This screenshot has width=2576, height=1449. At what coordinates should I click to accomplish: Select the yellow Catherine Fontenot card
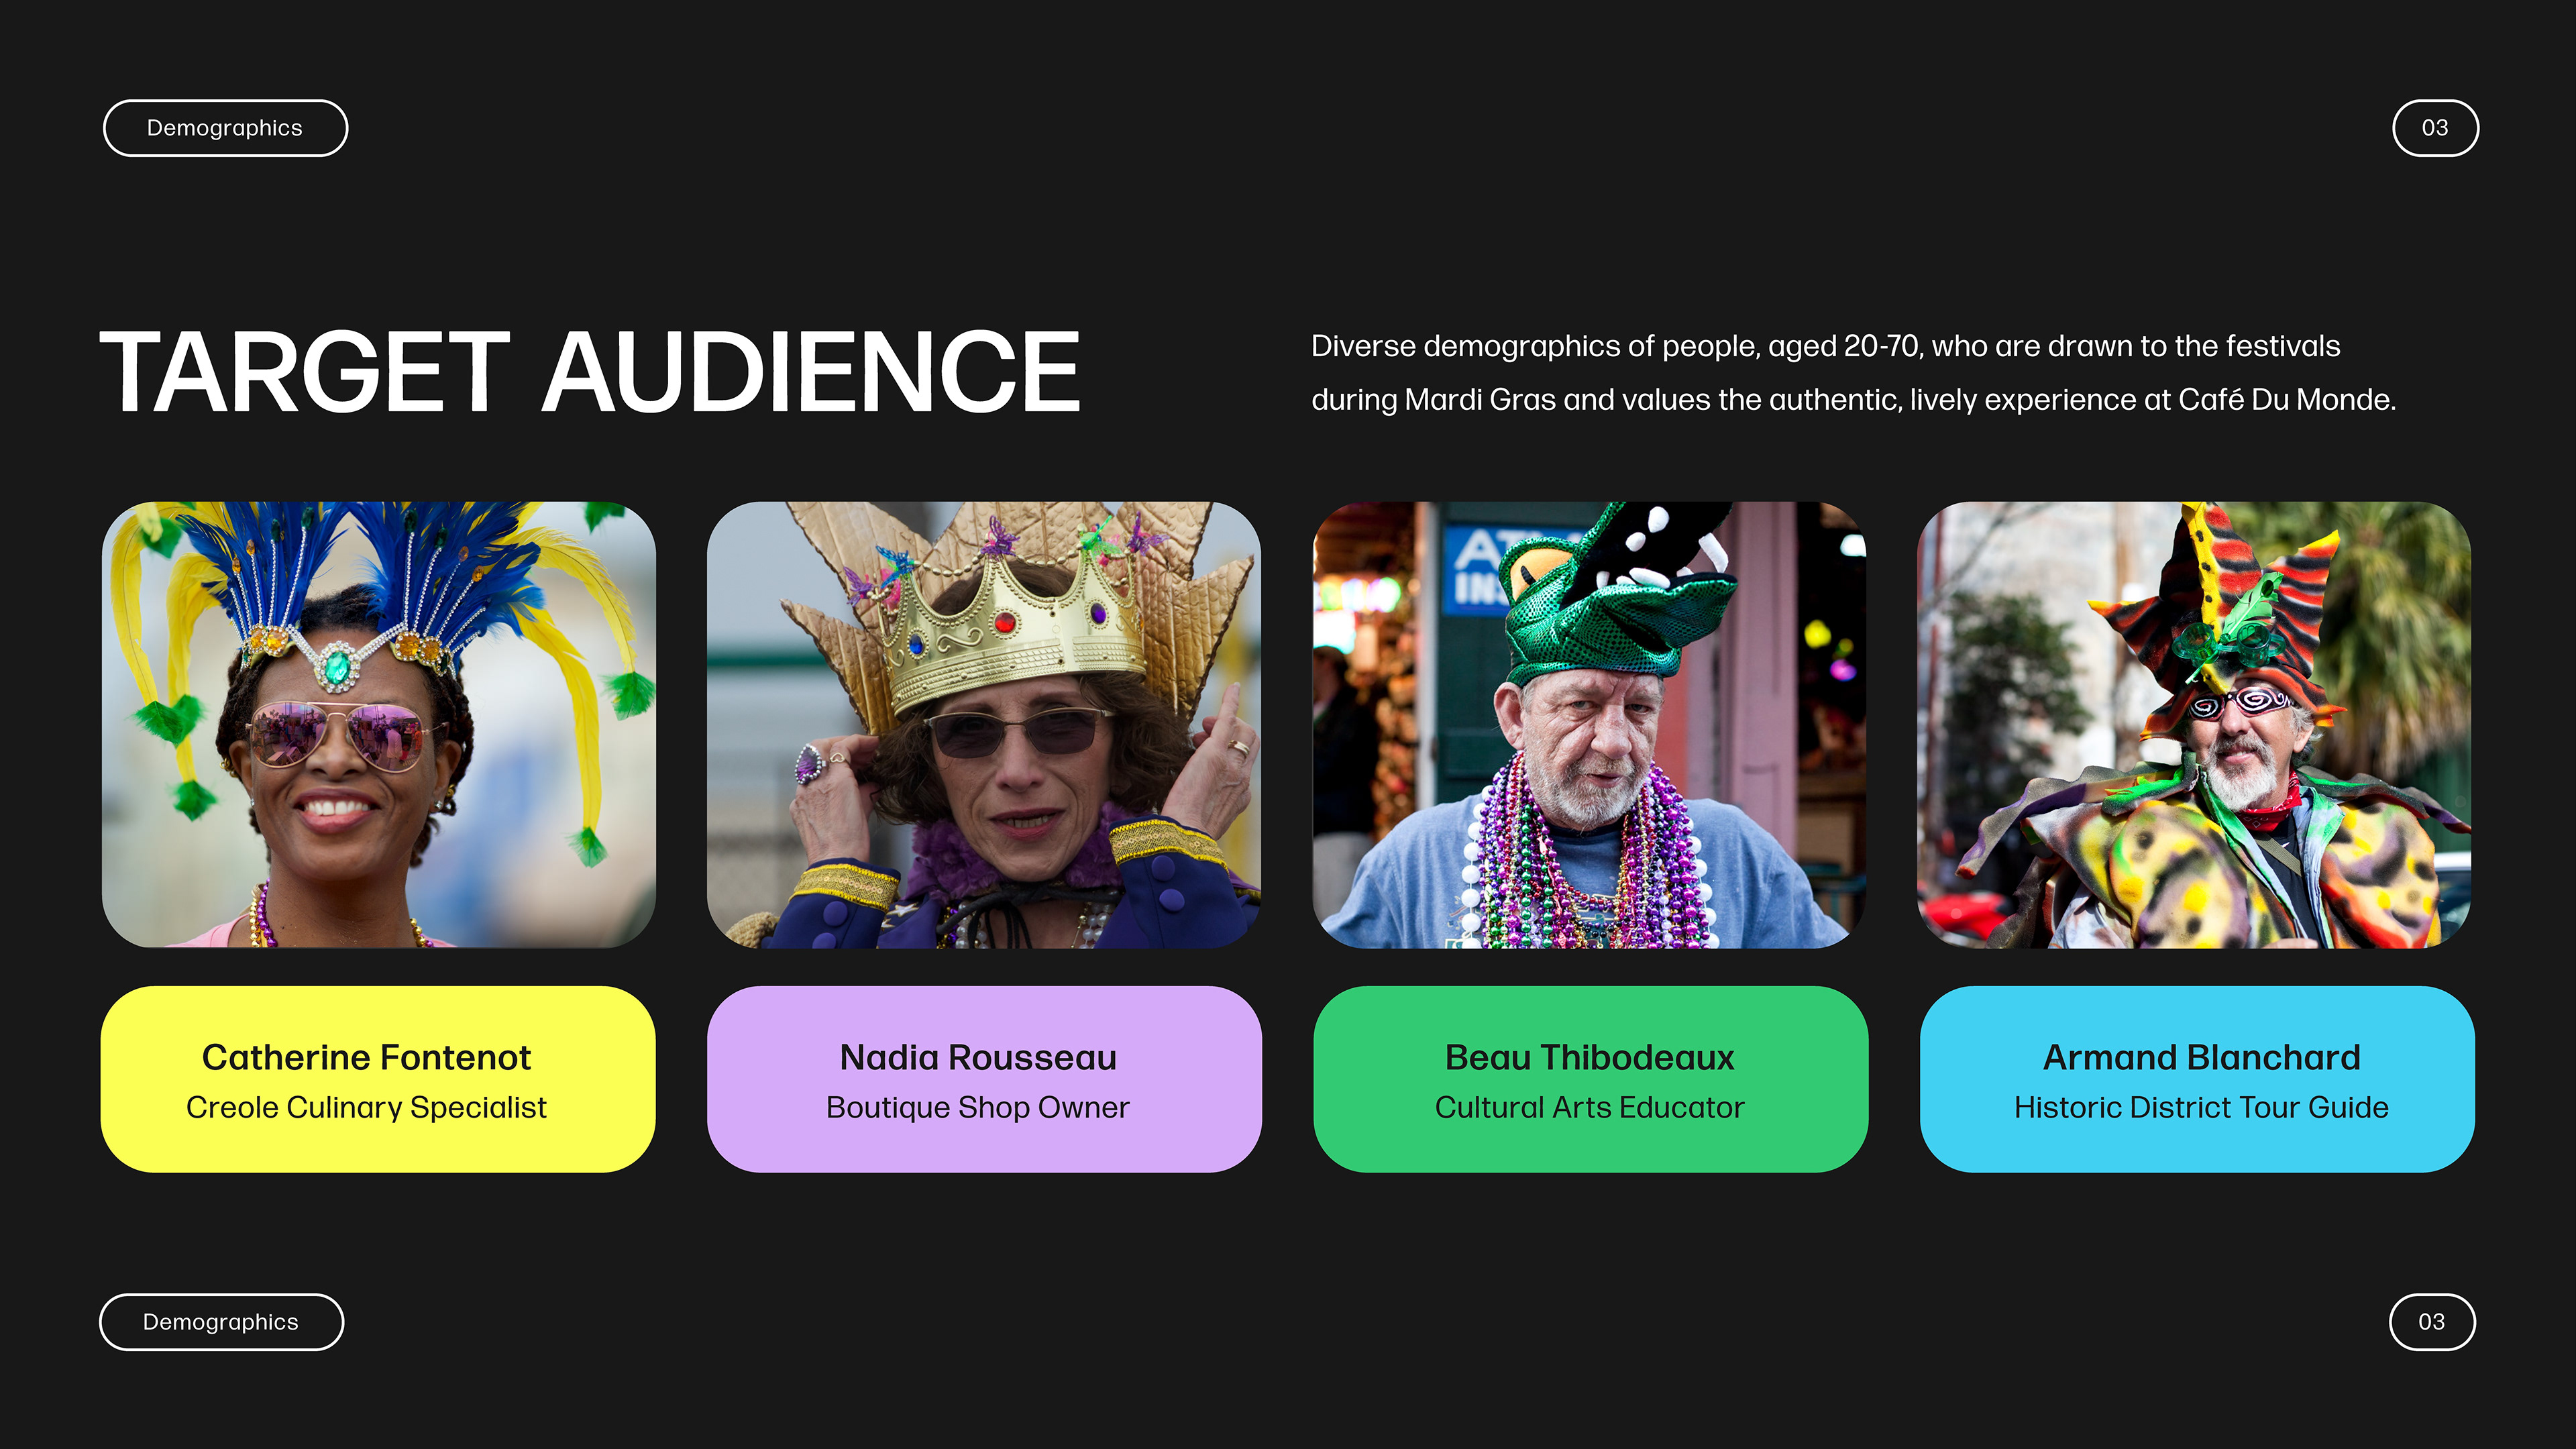pyautogui.click(x=378, y=1079)
